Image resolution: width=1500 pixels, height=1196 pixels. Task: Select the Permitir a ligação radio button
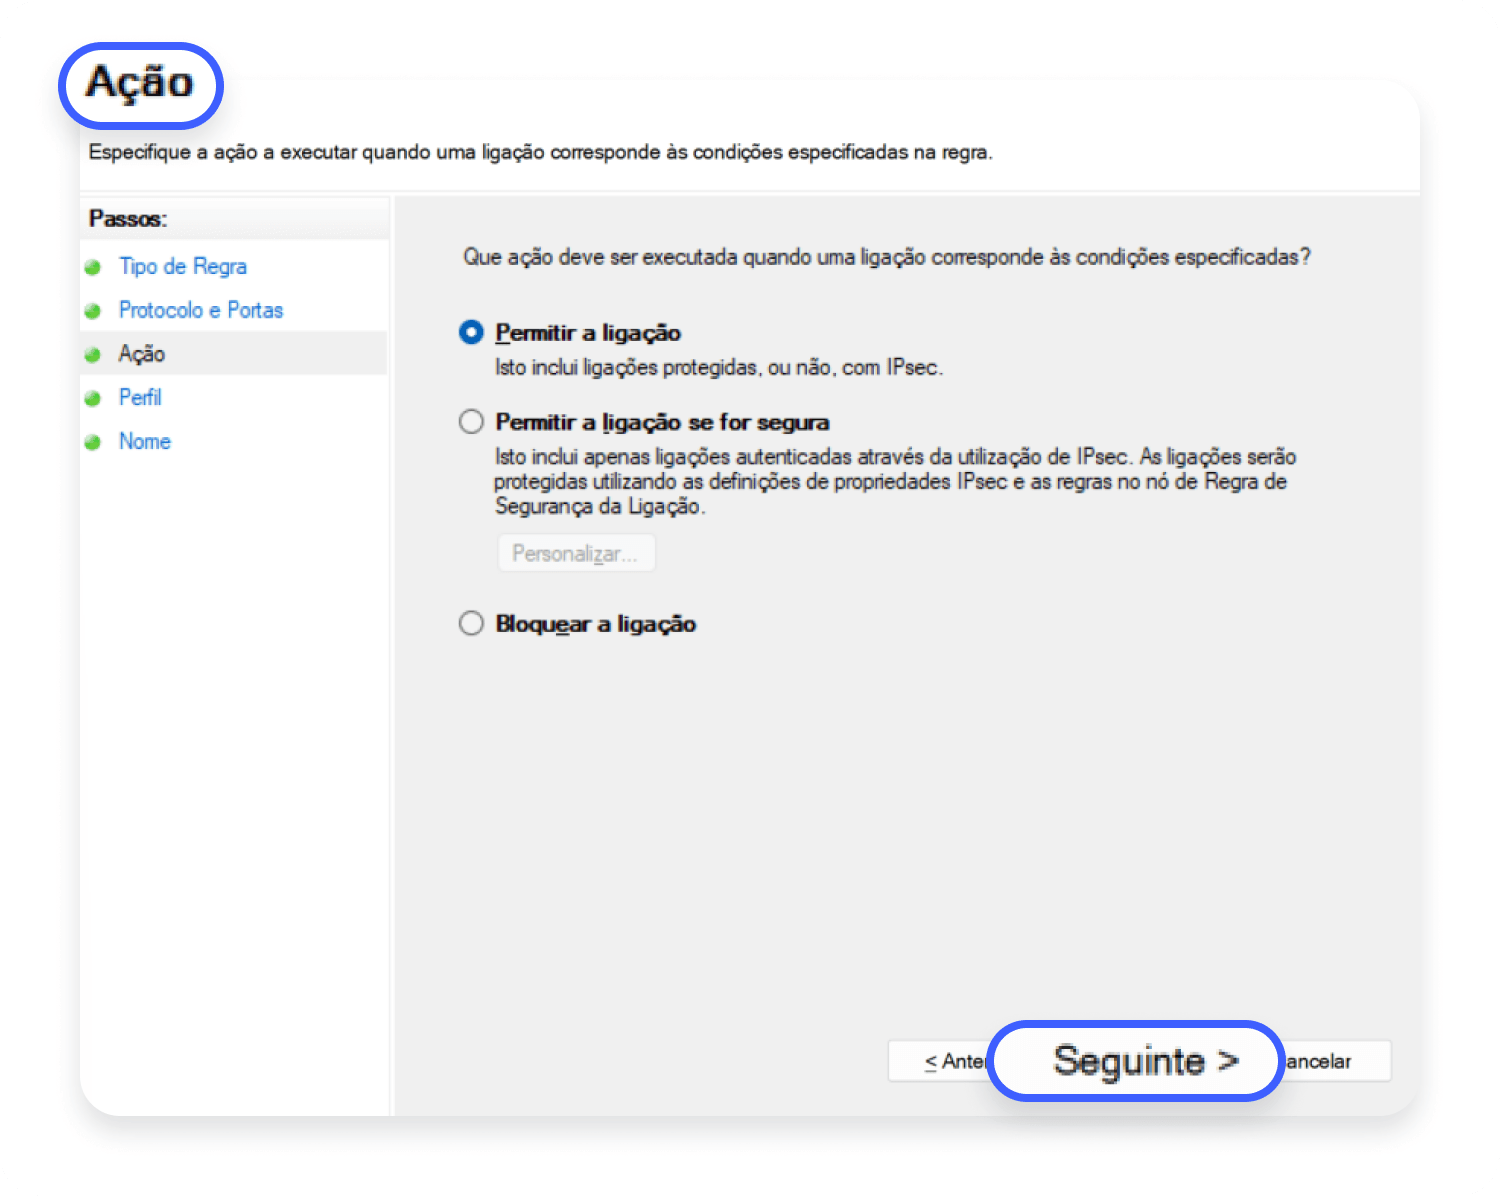(x=471, y=332)
